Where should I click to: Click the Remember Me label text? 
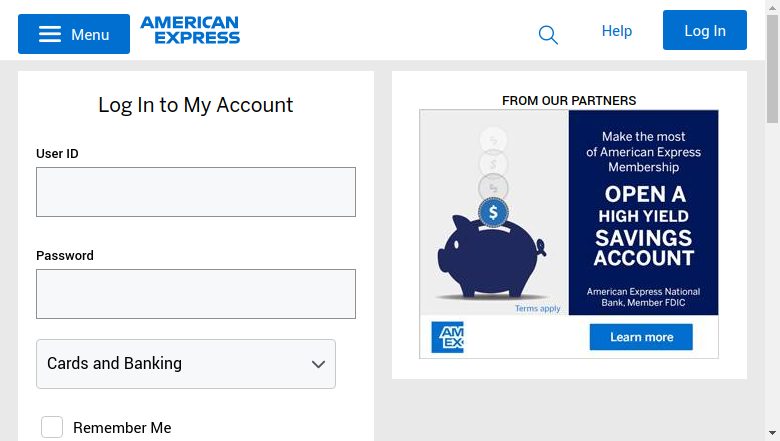(122, 428)
